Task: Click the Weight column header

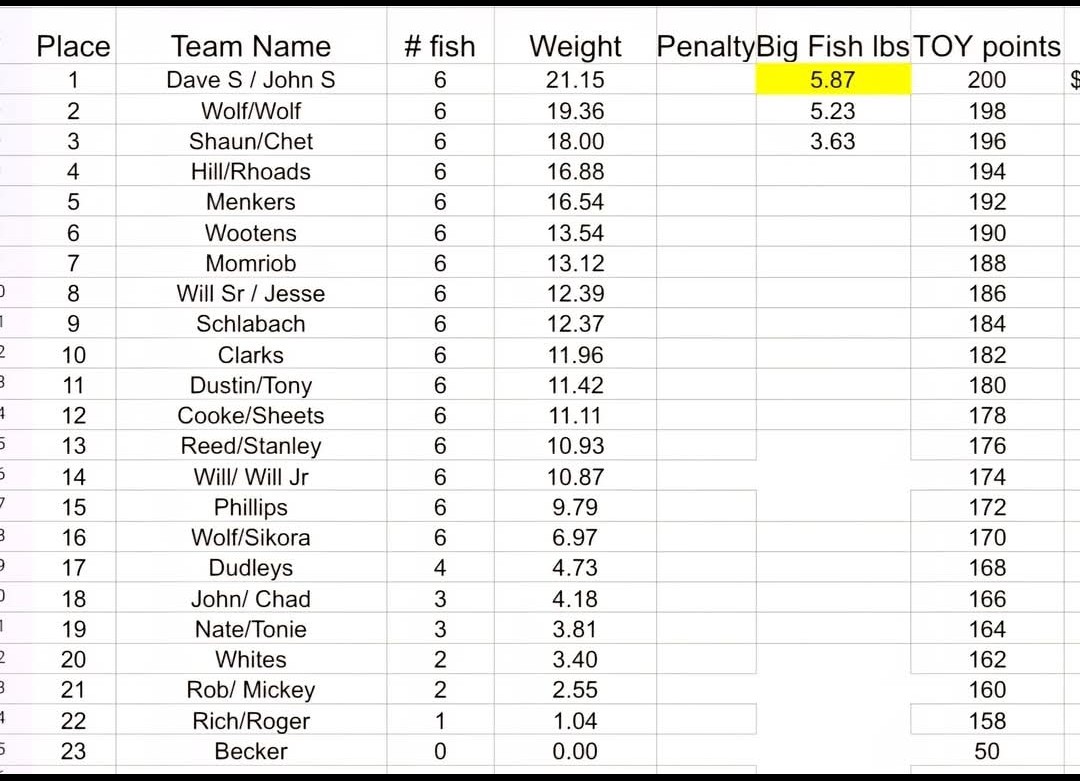Action: pos(575,46)
